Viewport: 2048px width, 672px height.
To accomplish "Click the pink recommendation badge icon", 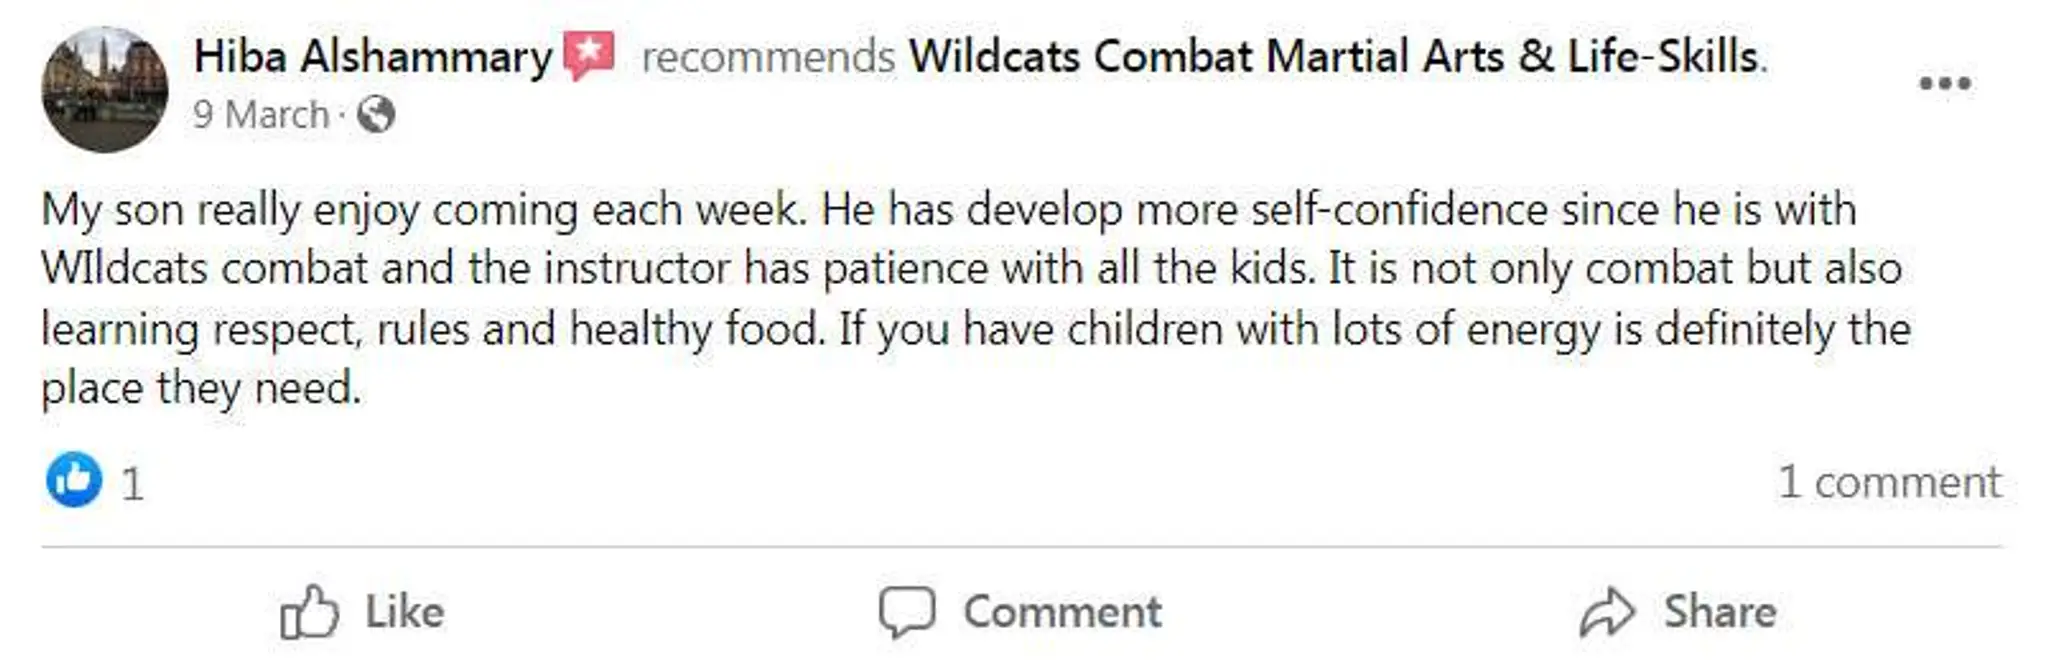I will (589, 55).
